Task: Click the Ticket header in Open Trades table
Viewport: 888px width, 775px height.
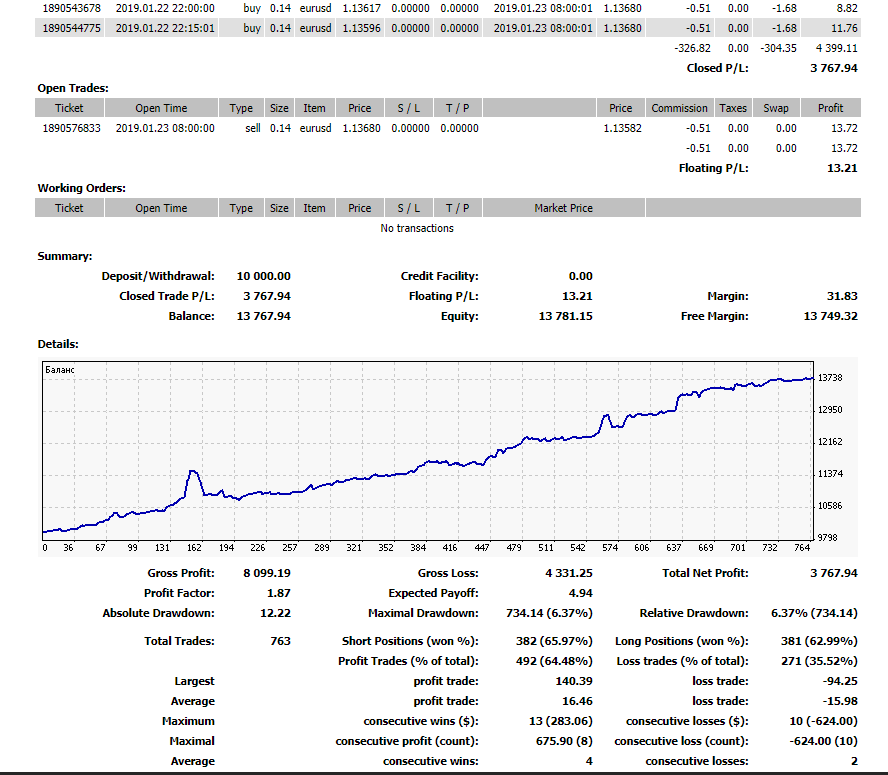Action: coord(69,108)
